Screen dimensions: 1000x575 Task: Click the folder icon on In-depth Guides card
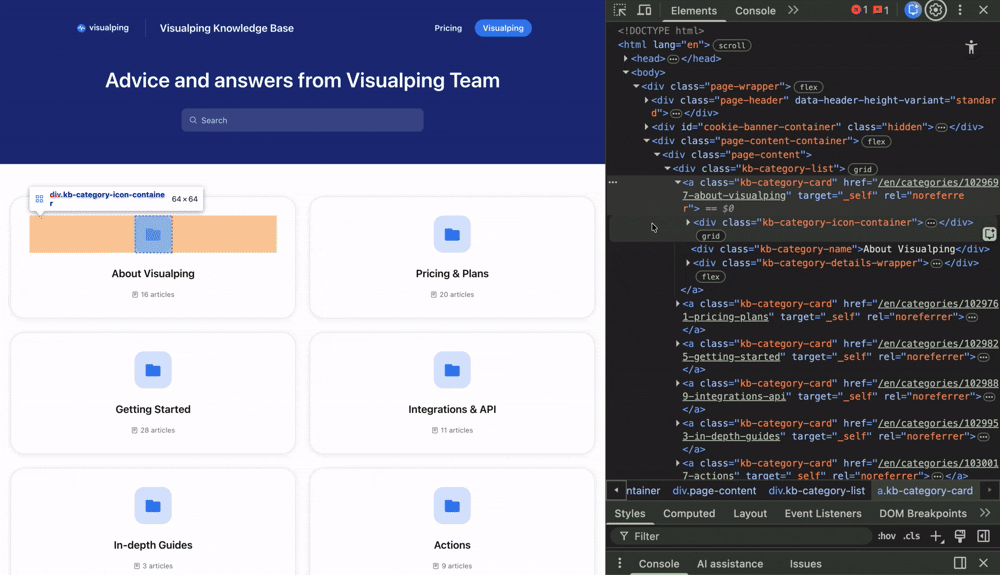pos(153,506)
